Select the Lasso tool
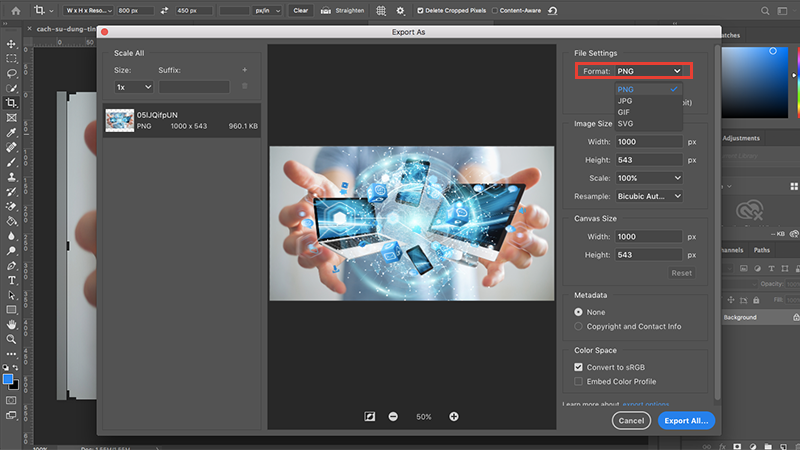 11,73
